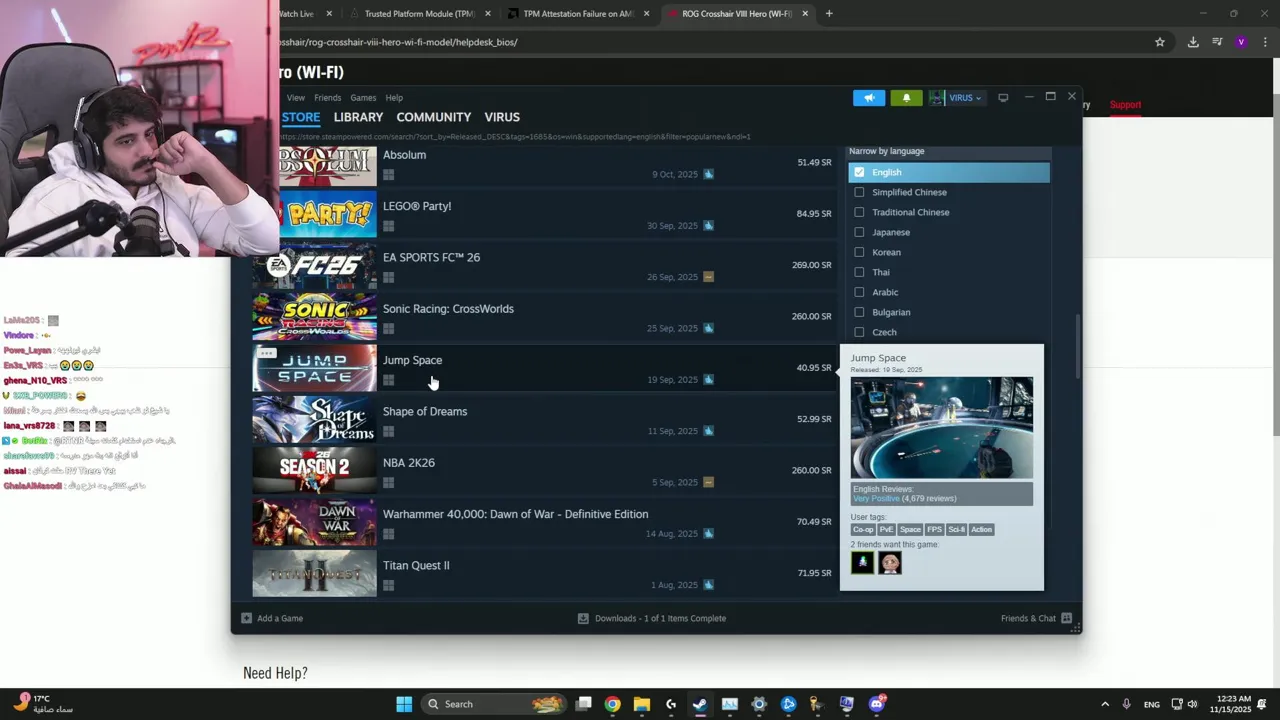Image resolution: width=1280 pixels, height=720 pixels.
Task: Click the Steam taskbar icon
Action: pyautogui.click(x=700, y=704)
